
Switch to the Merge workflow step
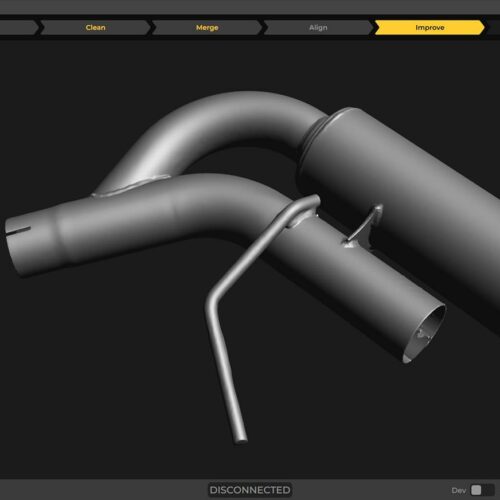(207, 28)
